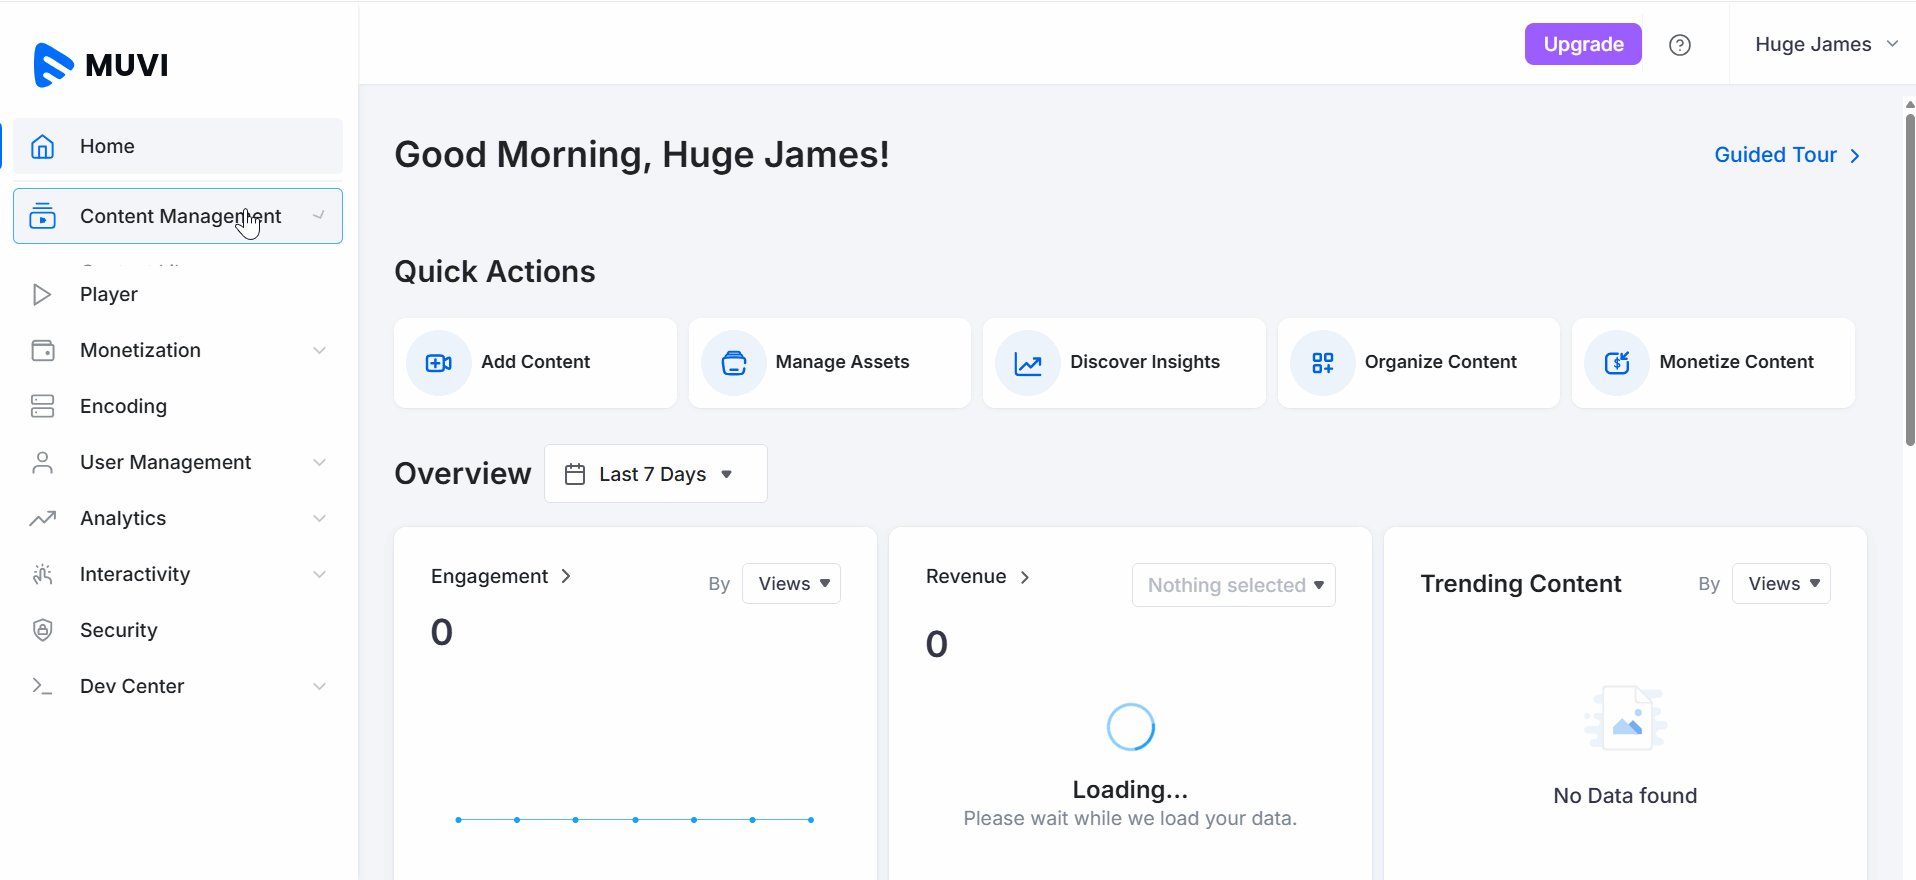Screen dimensions: 1916x880
Task: Open the Engagement Views dropdown
Action: [x=792, y=584]
